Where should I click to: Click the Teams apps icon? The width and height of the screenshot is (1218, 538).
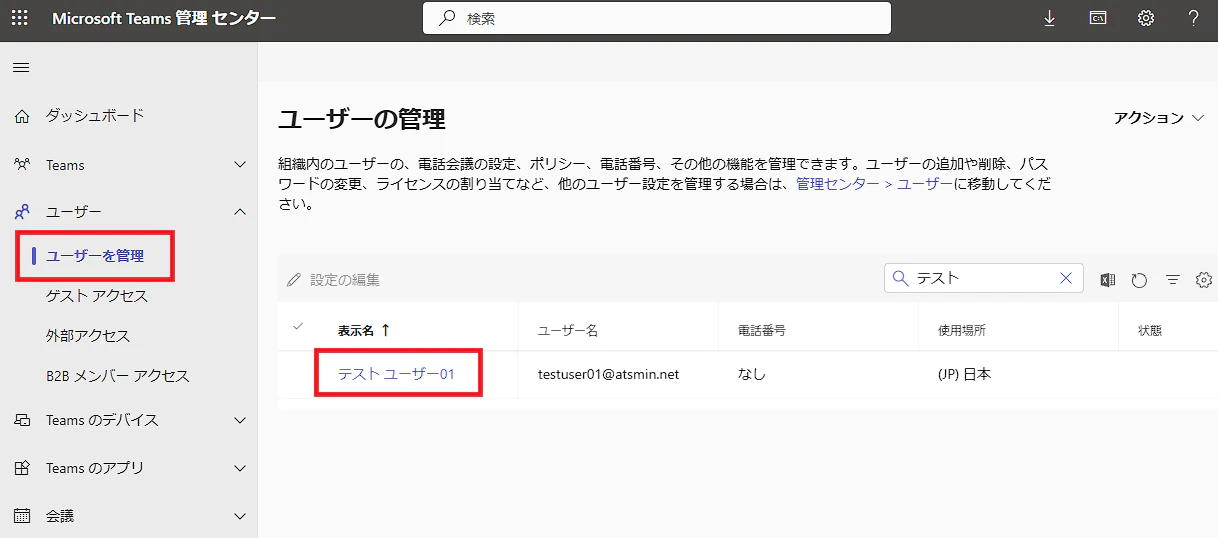[x=22, y=468]
